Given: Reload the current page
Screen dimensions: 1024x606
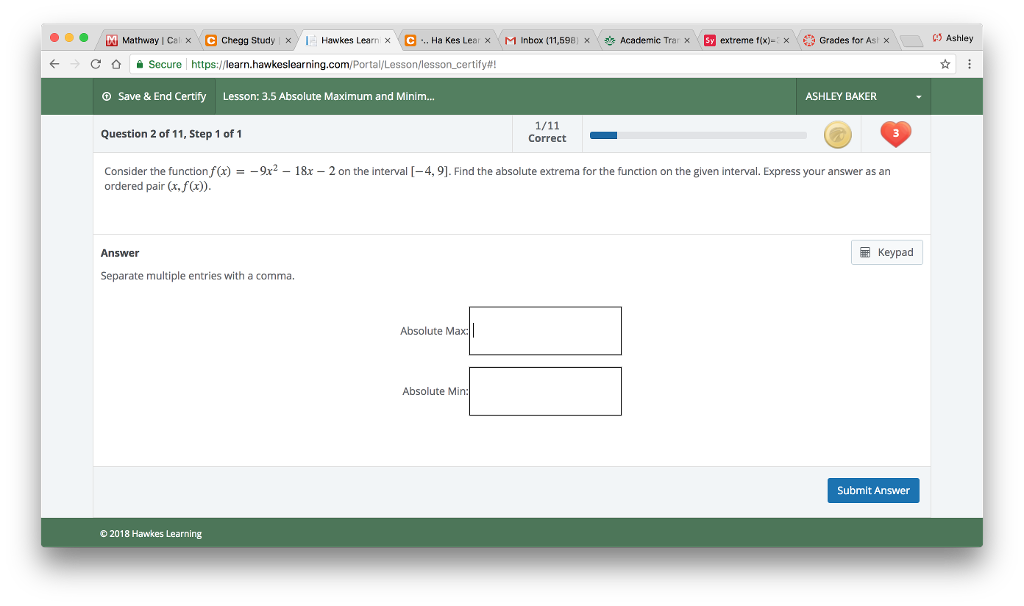Looking at the screenshot, I should tap(95, 62).
